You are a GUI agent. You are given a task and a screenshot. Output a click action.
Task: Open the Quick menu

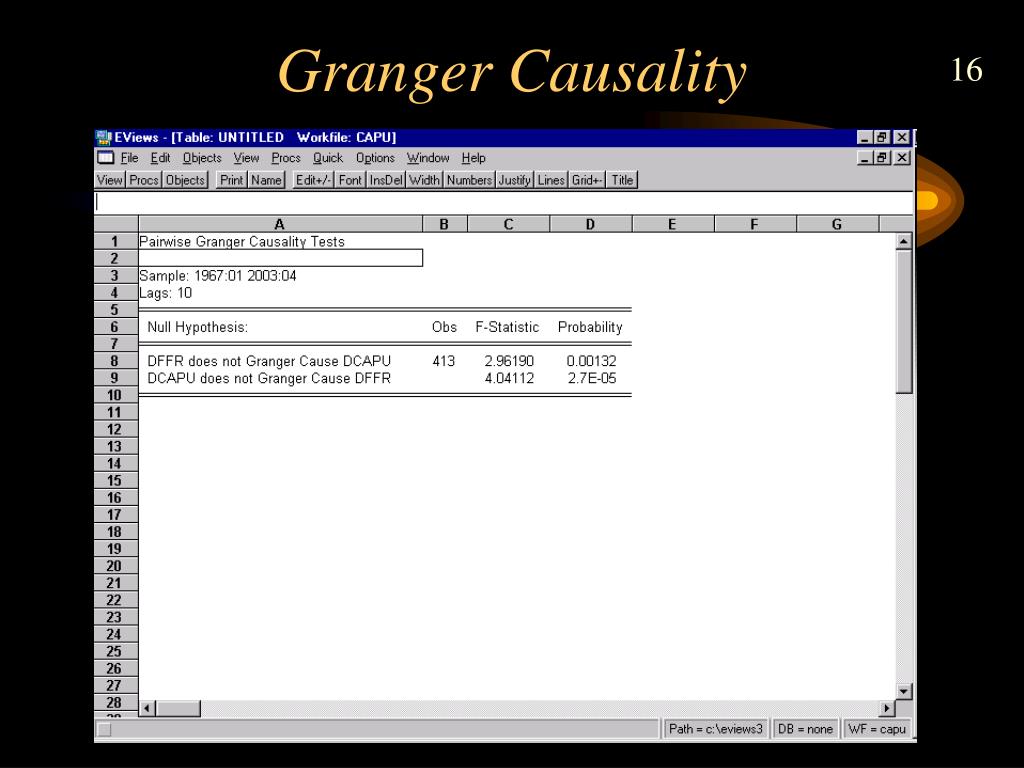tap(328, 158)
